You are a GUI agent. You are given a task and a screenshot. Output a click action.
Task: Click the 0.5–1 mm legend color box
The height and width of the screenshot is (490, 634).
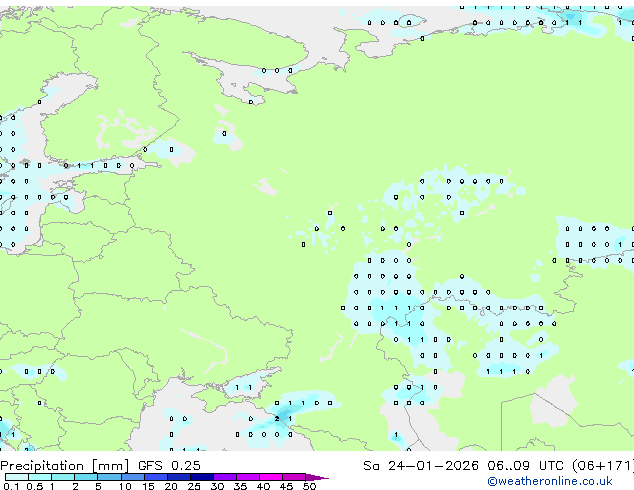point(40,477)
